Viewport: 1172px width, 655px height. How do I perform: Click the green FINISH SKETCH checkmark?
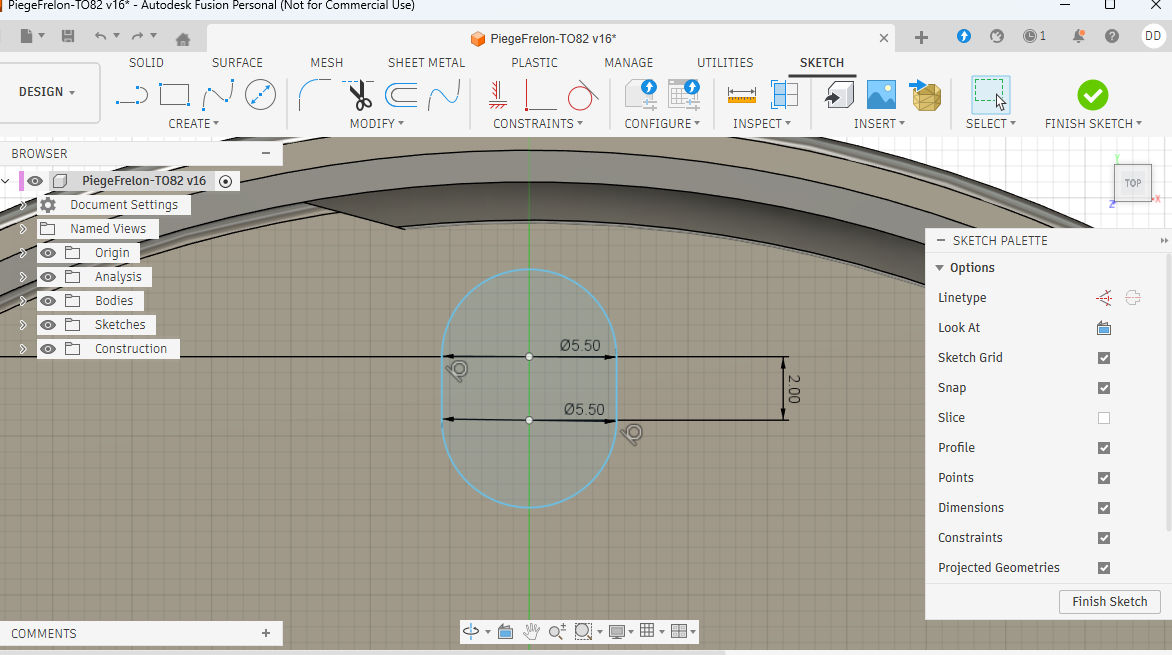pos(1092,96)
